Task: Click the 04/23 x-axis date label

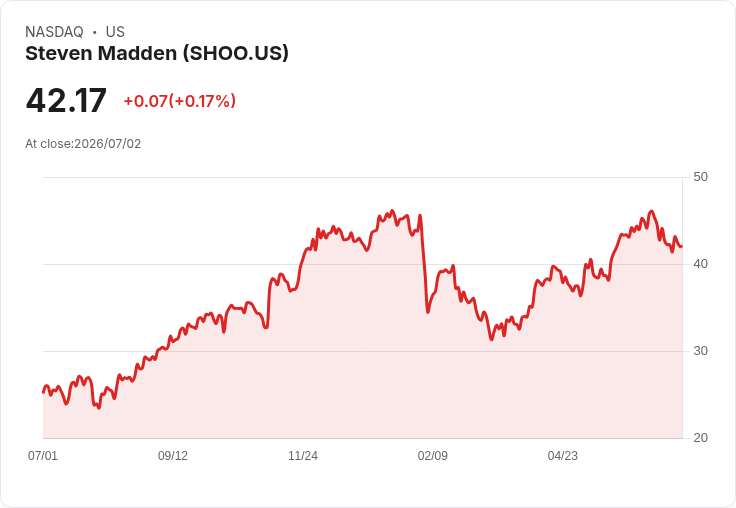Action: tap(563, 456)
